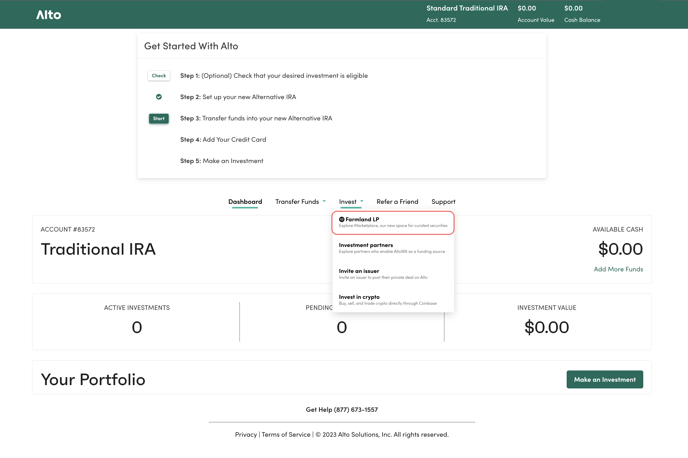Click Step 4: Add Your Credit Card
Screen dimensions: 688x458
coord(223,140)
